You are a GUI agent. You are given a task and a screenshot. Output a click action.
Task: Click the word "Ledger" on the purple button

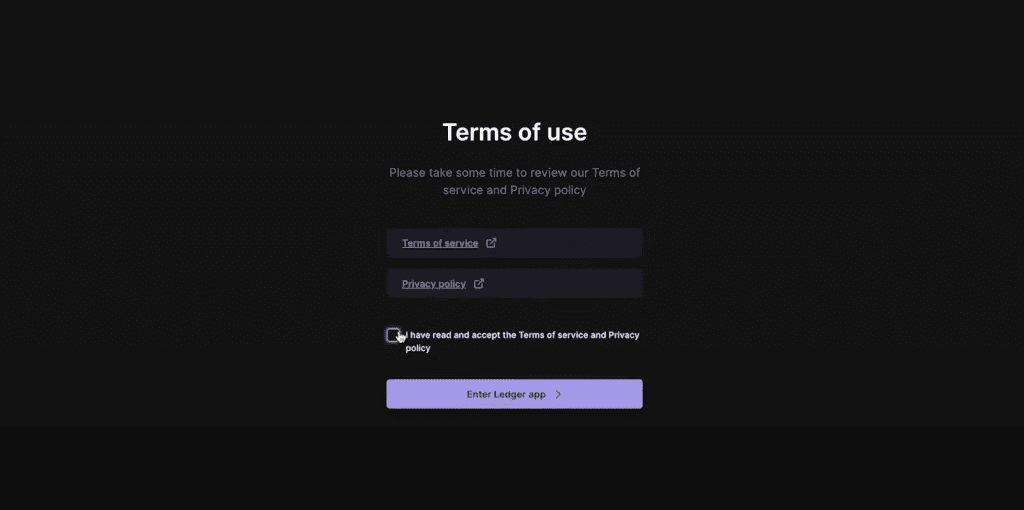point(510,394)
